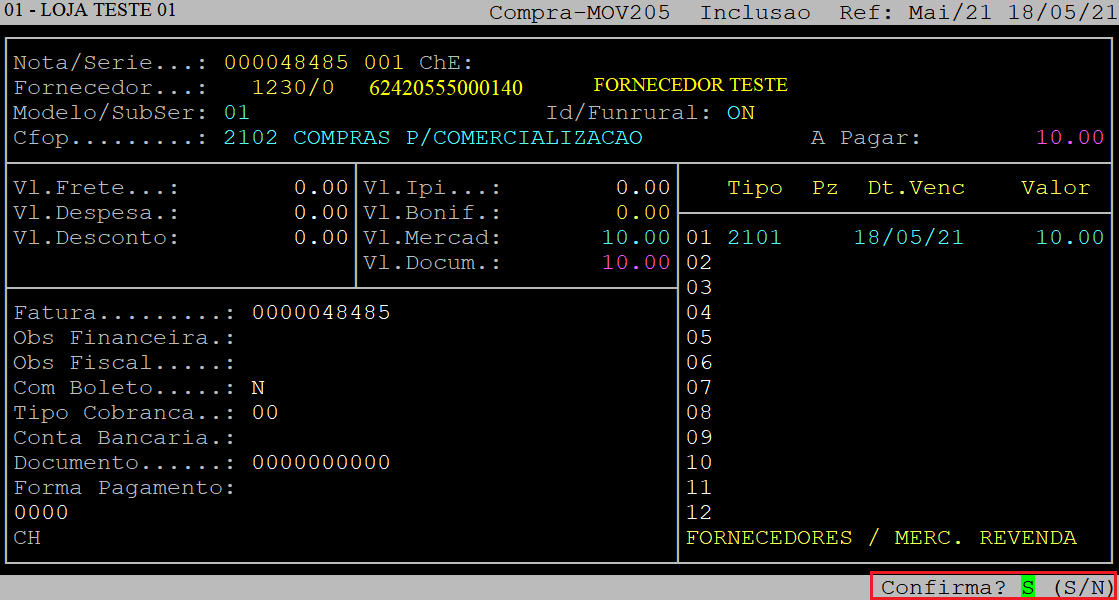
Task: Select the Fornecedor code 1230/0
Action: [x=293, y=87]
